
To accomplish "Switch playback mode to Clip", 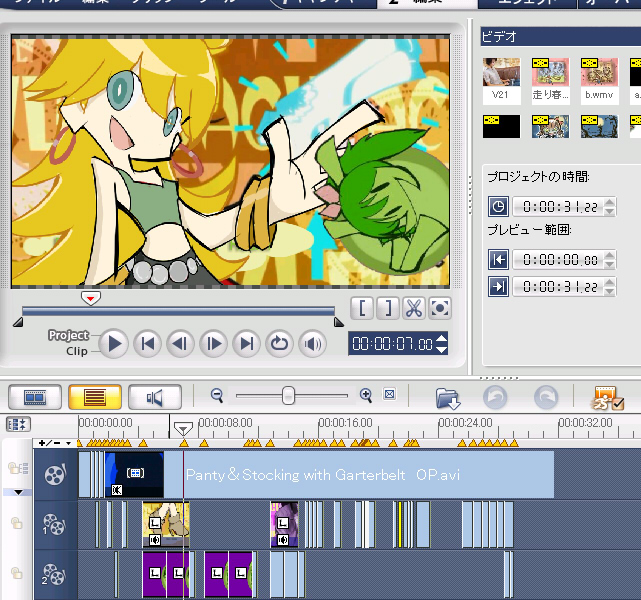I will 77,351.
